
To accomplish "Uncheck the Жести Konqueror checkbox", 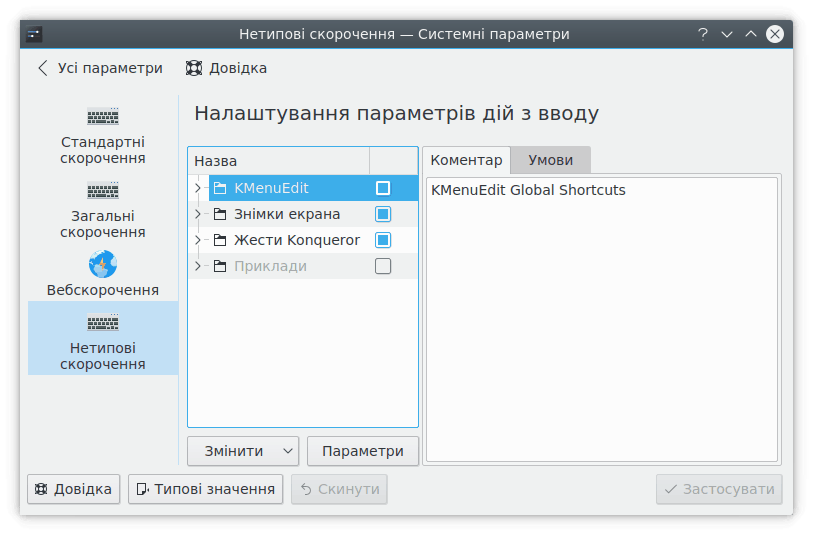I will (x=383, y=240).
